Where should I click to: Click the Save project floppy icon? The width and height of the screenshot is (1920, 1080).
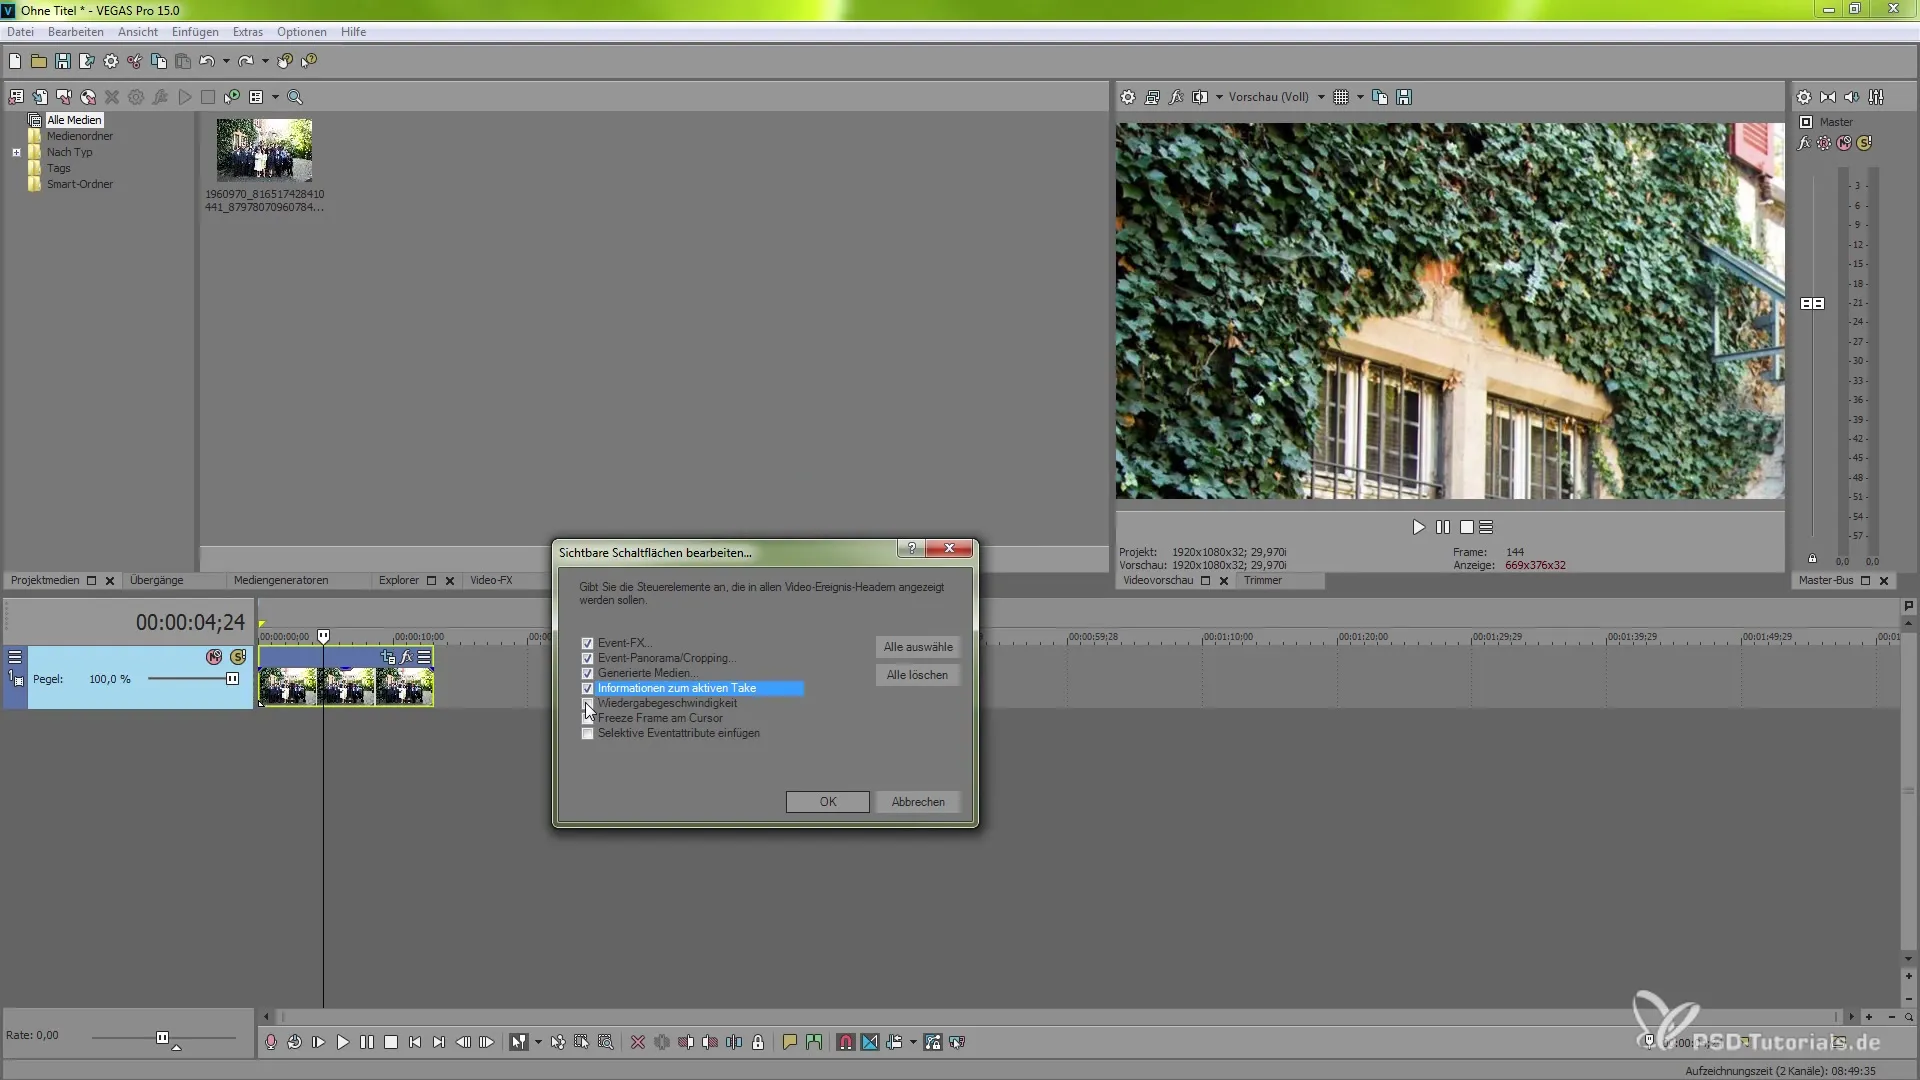(62, 61)
